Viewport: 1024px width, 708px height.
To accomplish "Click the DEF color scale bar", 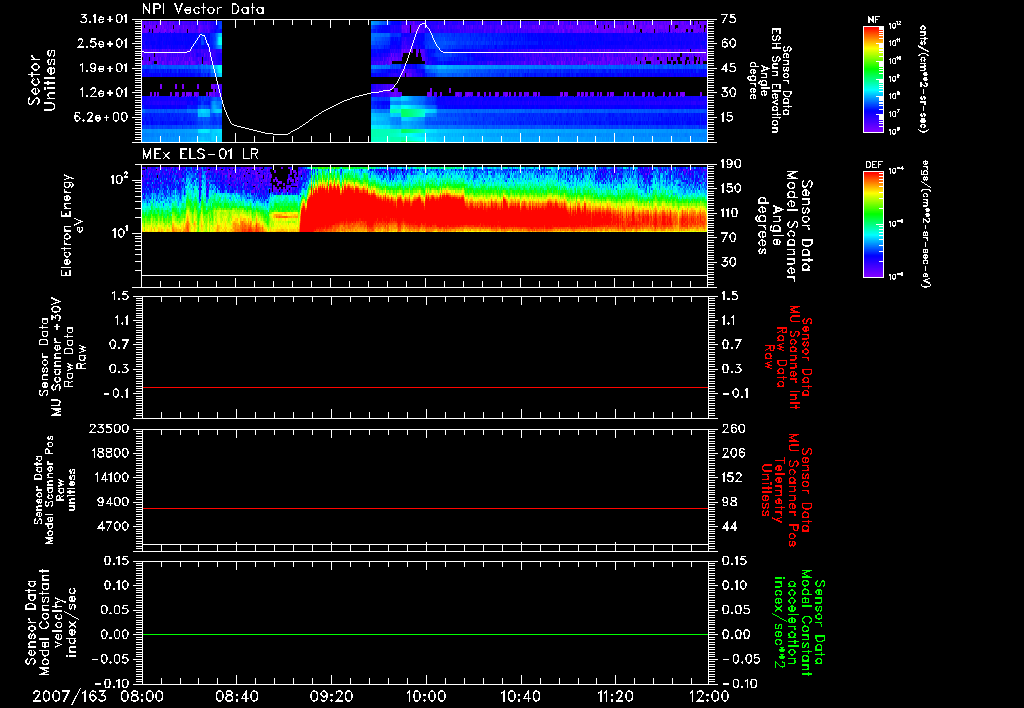I will pos(874,224).
